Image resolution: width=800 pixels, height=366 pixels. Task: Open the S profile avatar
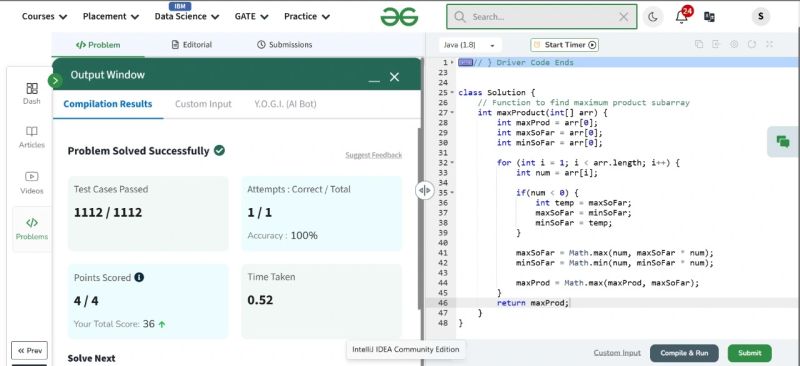[x=760, y=16]
